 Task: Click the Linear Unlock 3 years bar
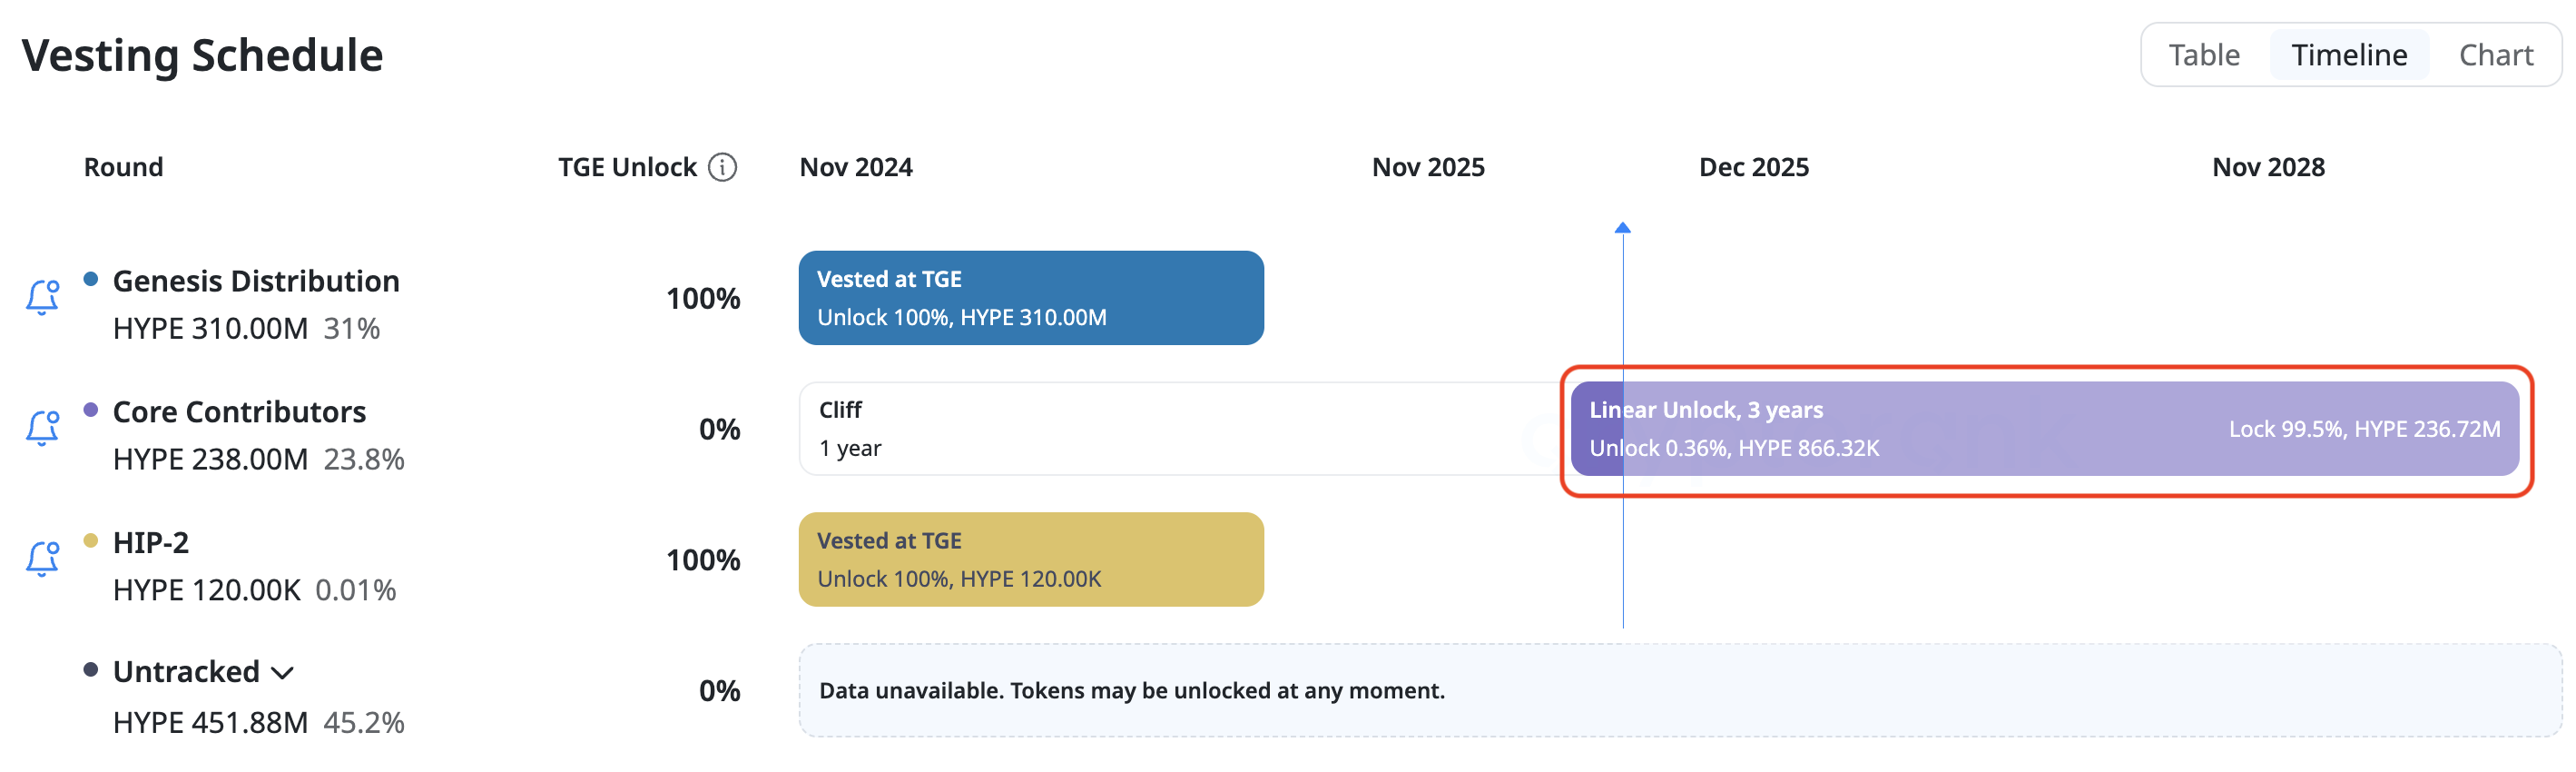click(2044, 429)
